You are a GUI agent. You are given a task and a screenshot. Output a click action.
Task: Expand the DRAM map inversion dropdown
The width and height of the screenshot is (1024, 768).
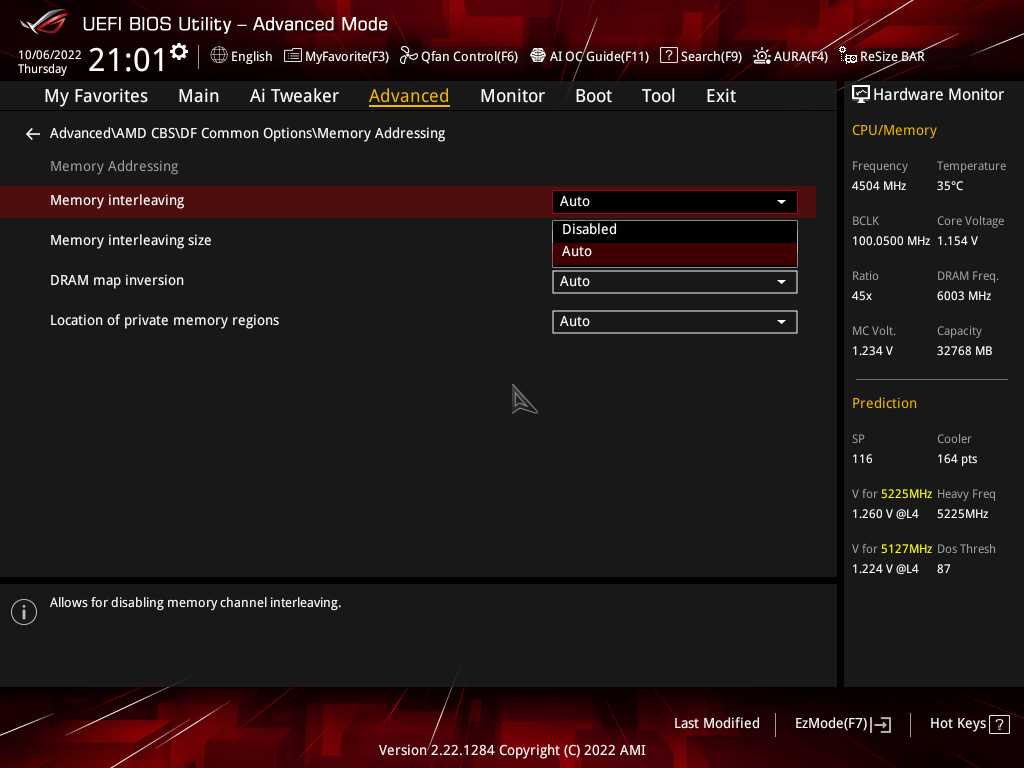(674, 282)
